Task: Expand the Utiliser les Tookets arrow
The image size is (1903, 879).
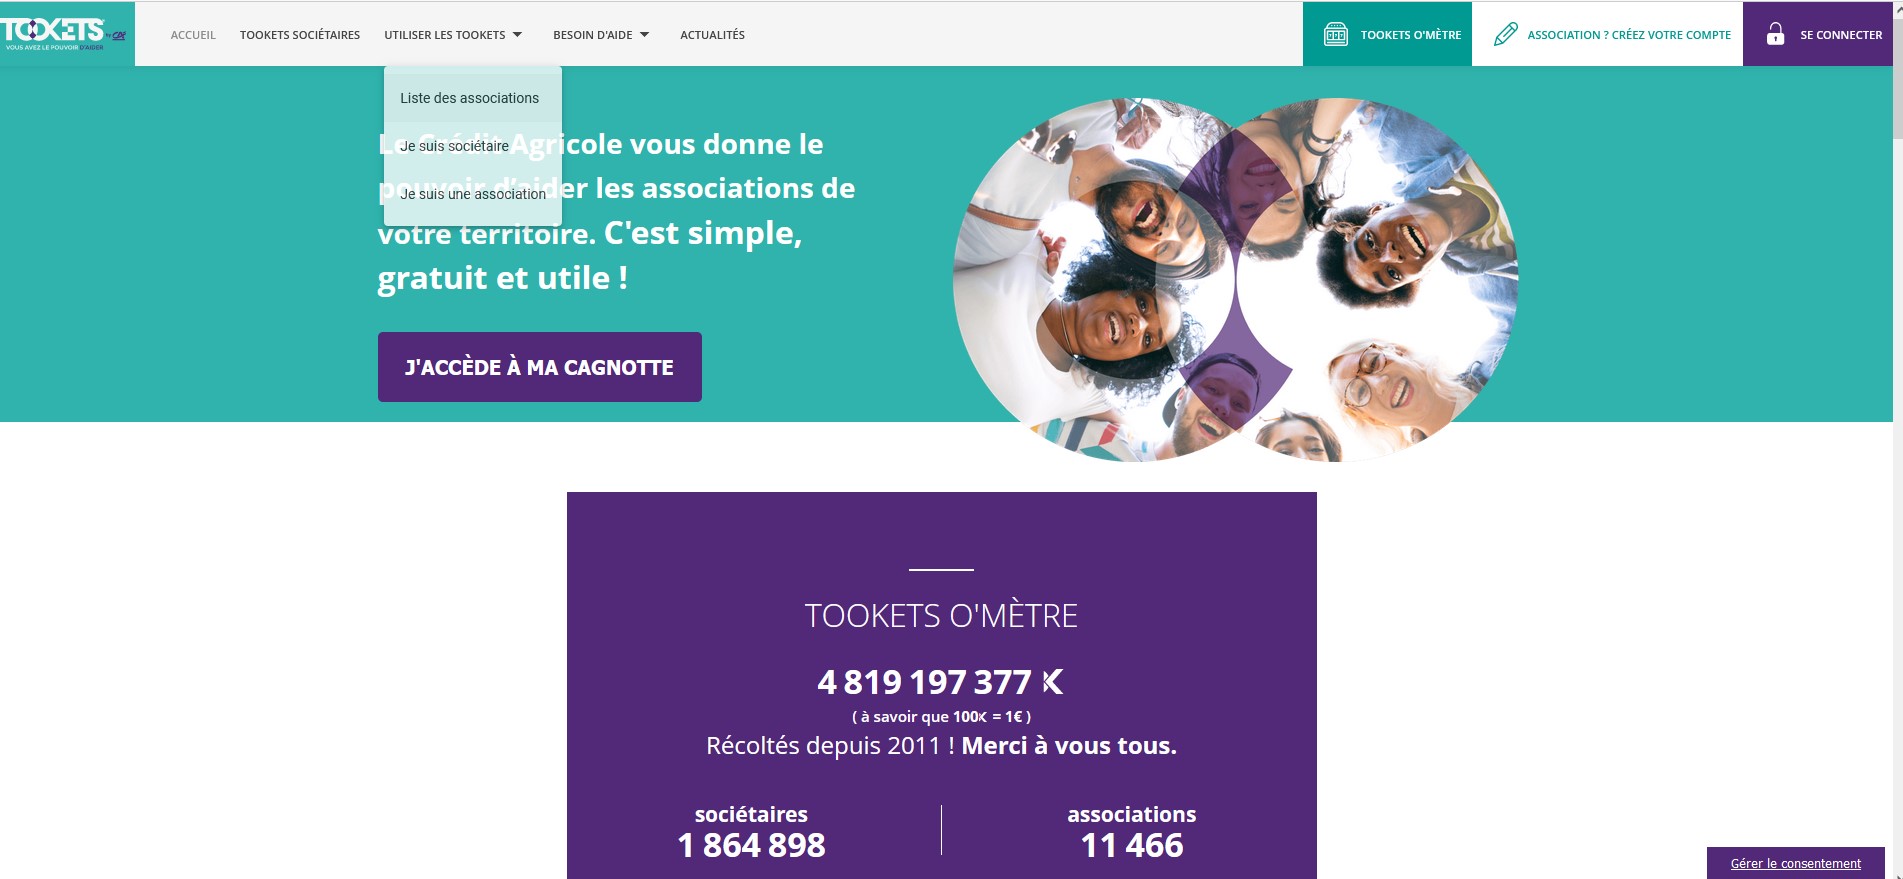Action: (x=517, y=35)
